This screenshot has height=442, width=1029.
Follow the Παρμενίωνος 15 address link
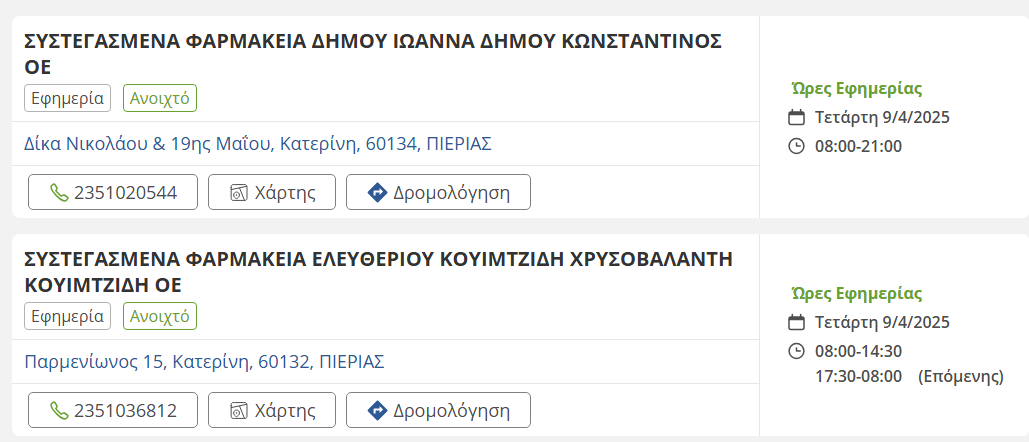tap(204, 361)
